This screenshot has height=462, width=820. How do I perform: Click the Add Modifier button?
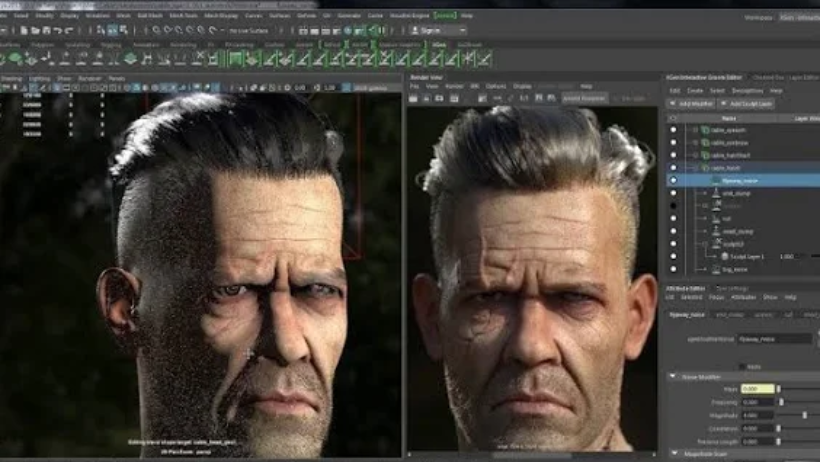(691, 104)
